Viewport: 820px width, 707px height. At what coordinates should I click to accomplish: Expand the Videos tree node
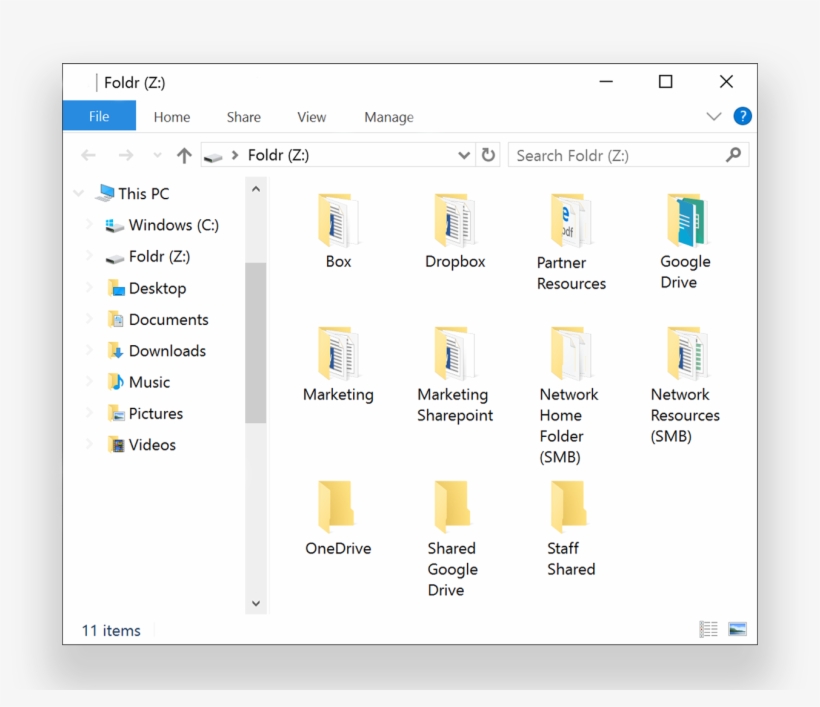click(x=89, y=444)
